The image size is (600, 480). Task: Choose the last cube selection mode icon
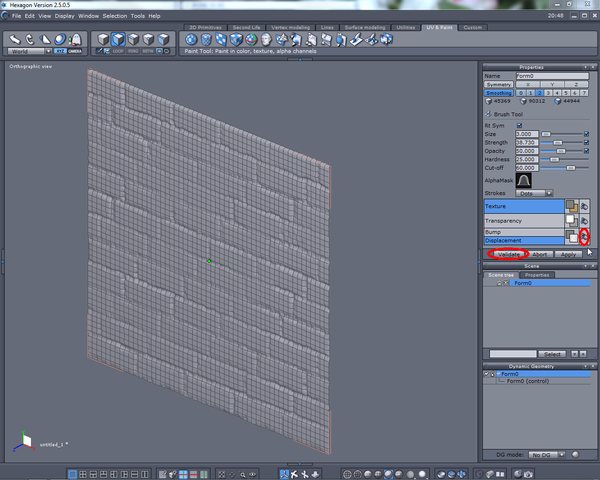tap(163, 39)
